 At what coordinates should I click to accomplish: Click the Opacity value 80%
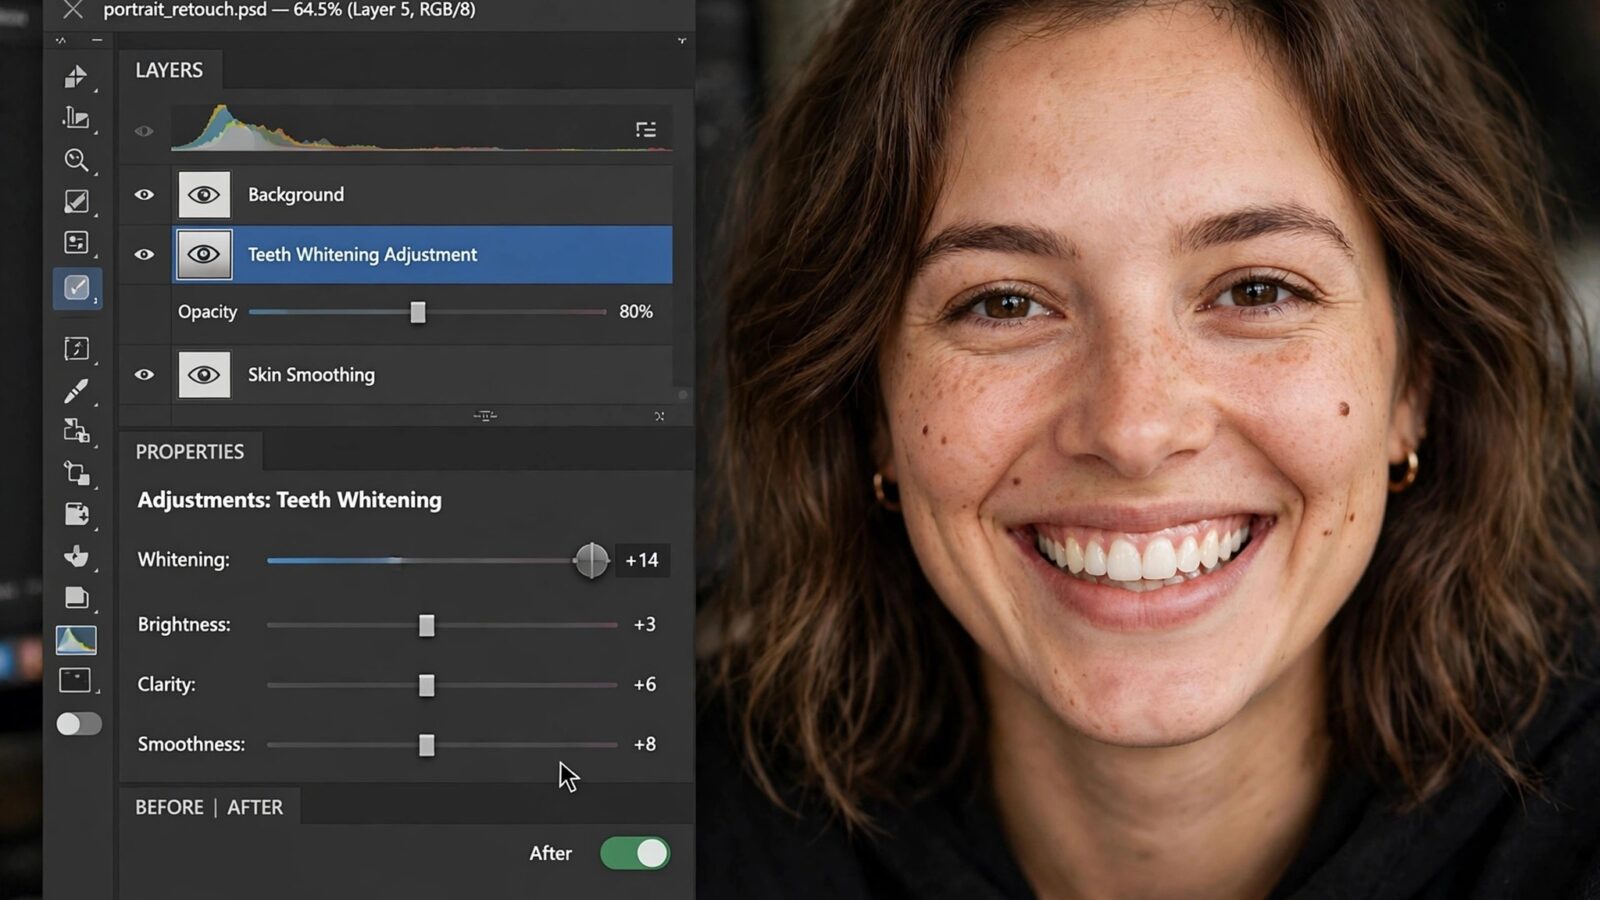pyautogui.click(x=636, y=312)
